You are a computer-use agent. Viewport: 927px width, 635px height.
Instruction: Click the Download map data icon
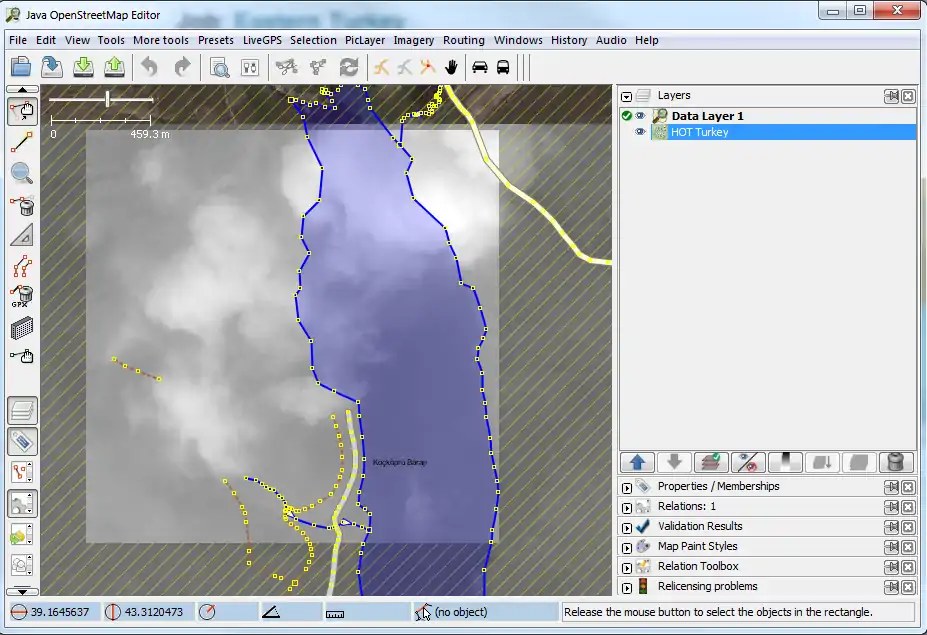[x=84, y=67]
